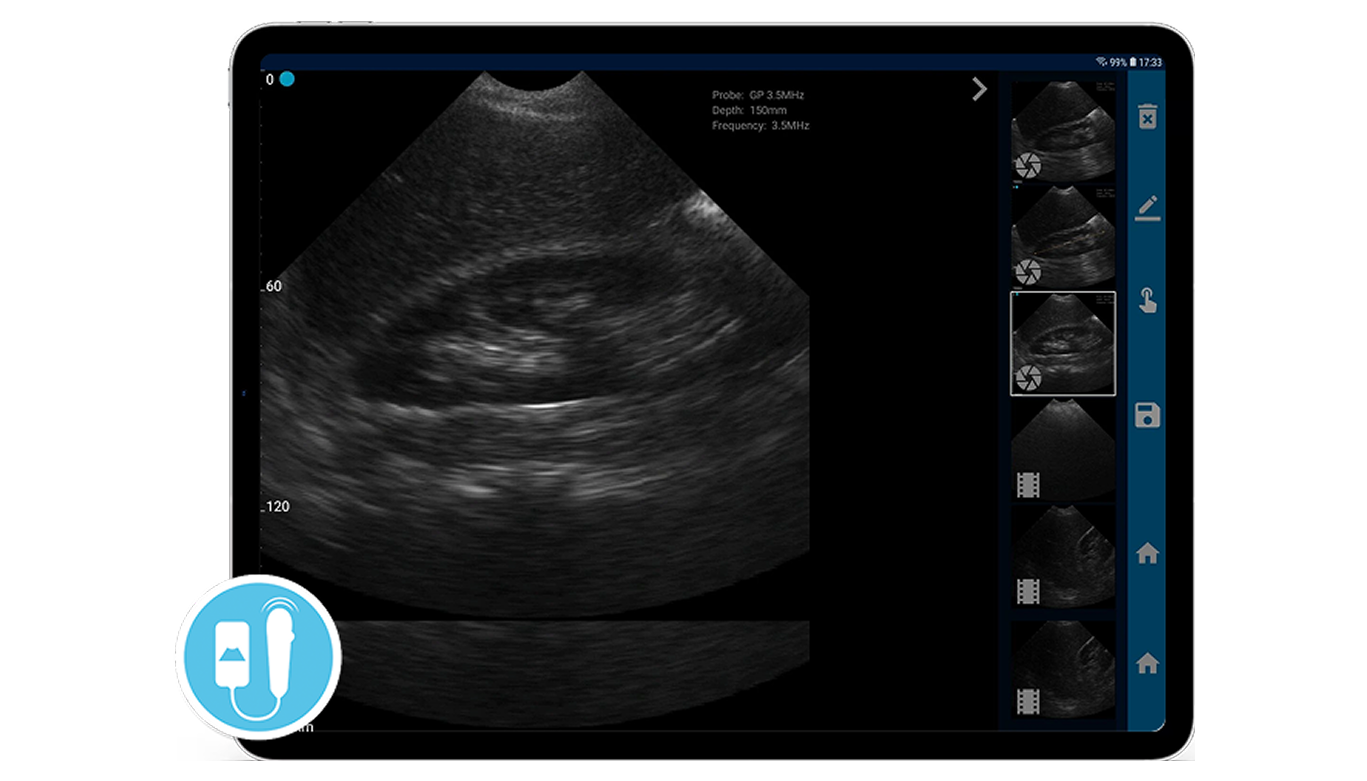Select the pencil annotate tool
The height and width of the screenshot is (781, 1367).
click(x=1147, y=209)
